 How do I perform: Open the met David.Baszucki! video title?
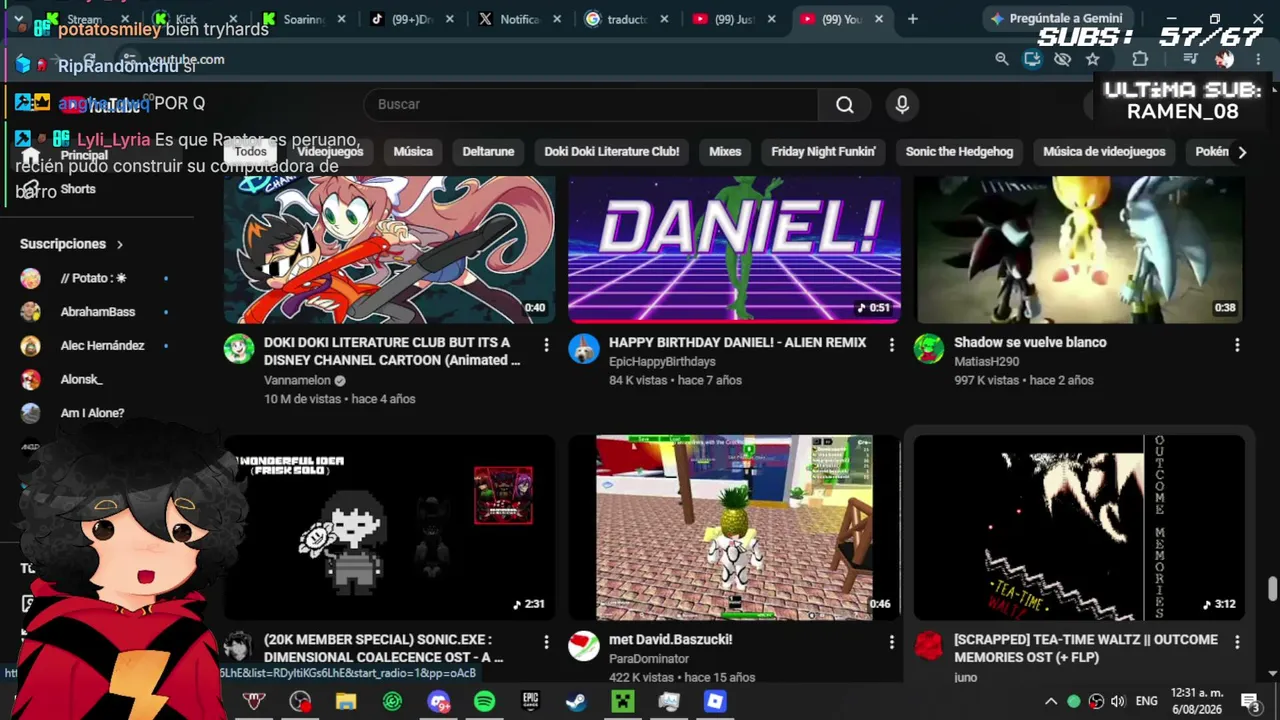tap(670, 639)
